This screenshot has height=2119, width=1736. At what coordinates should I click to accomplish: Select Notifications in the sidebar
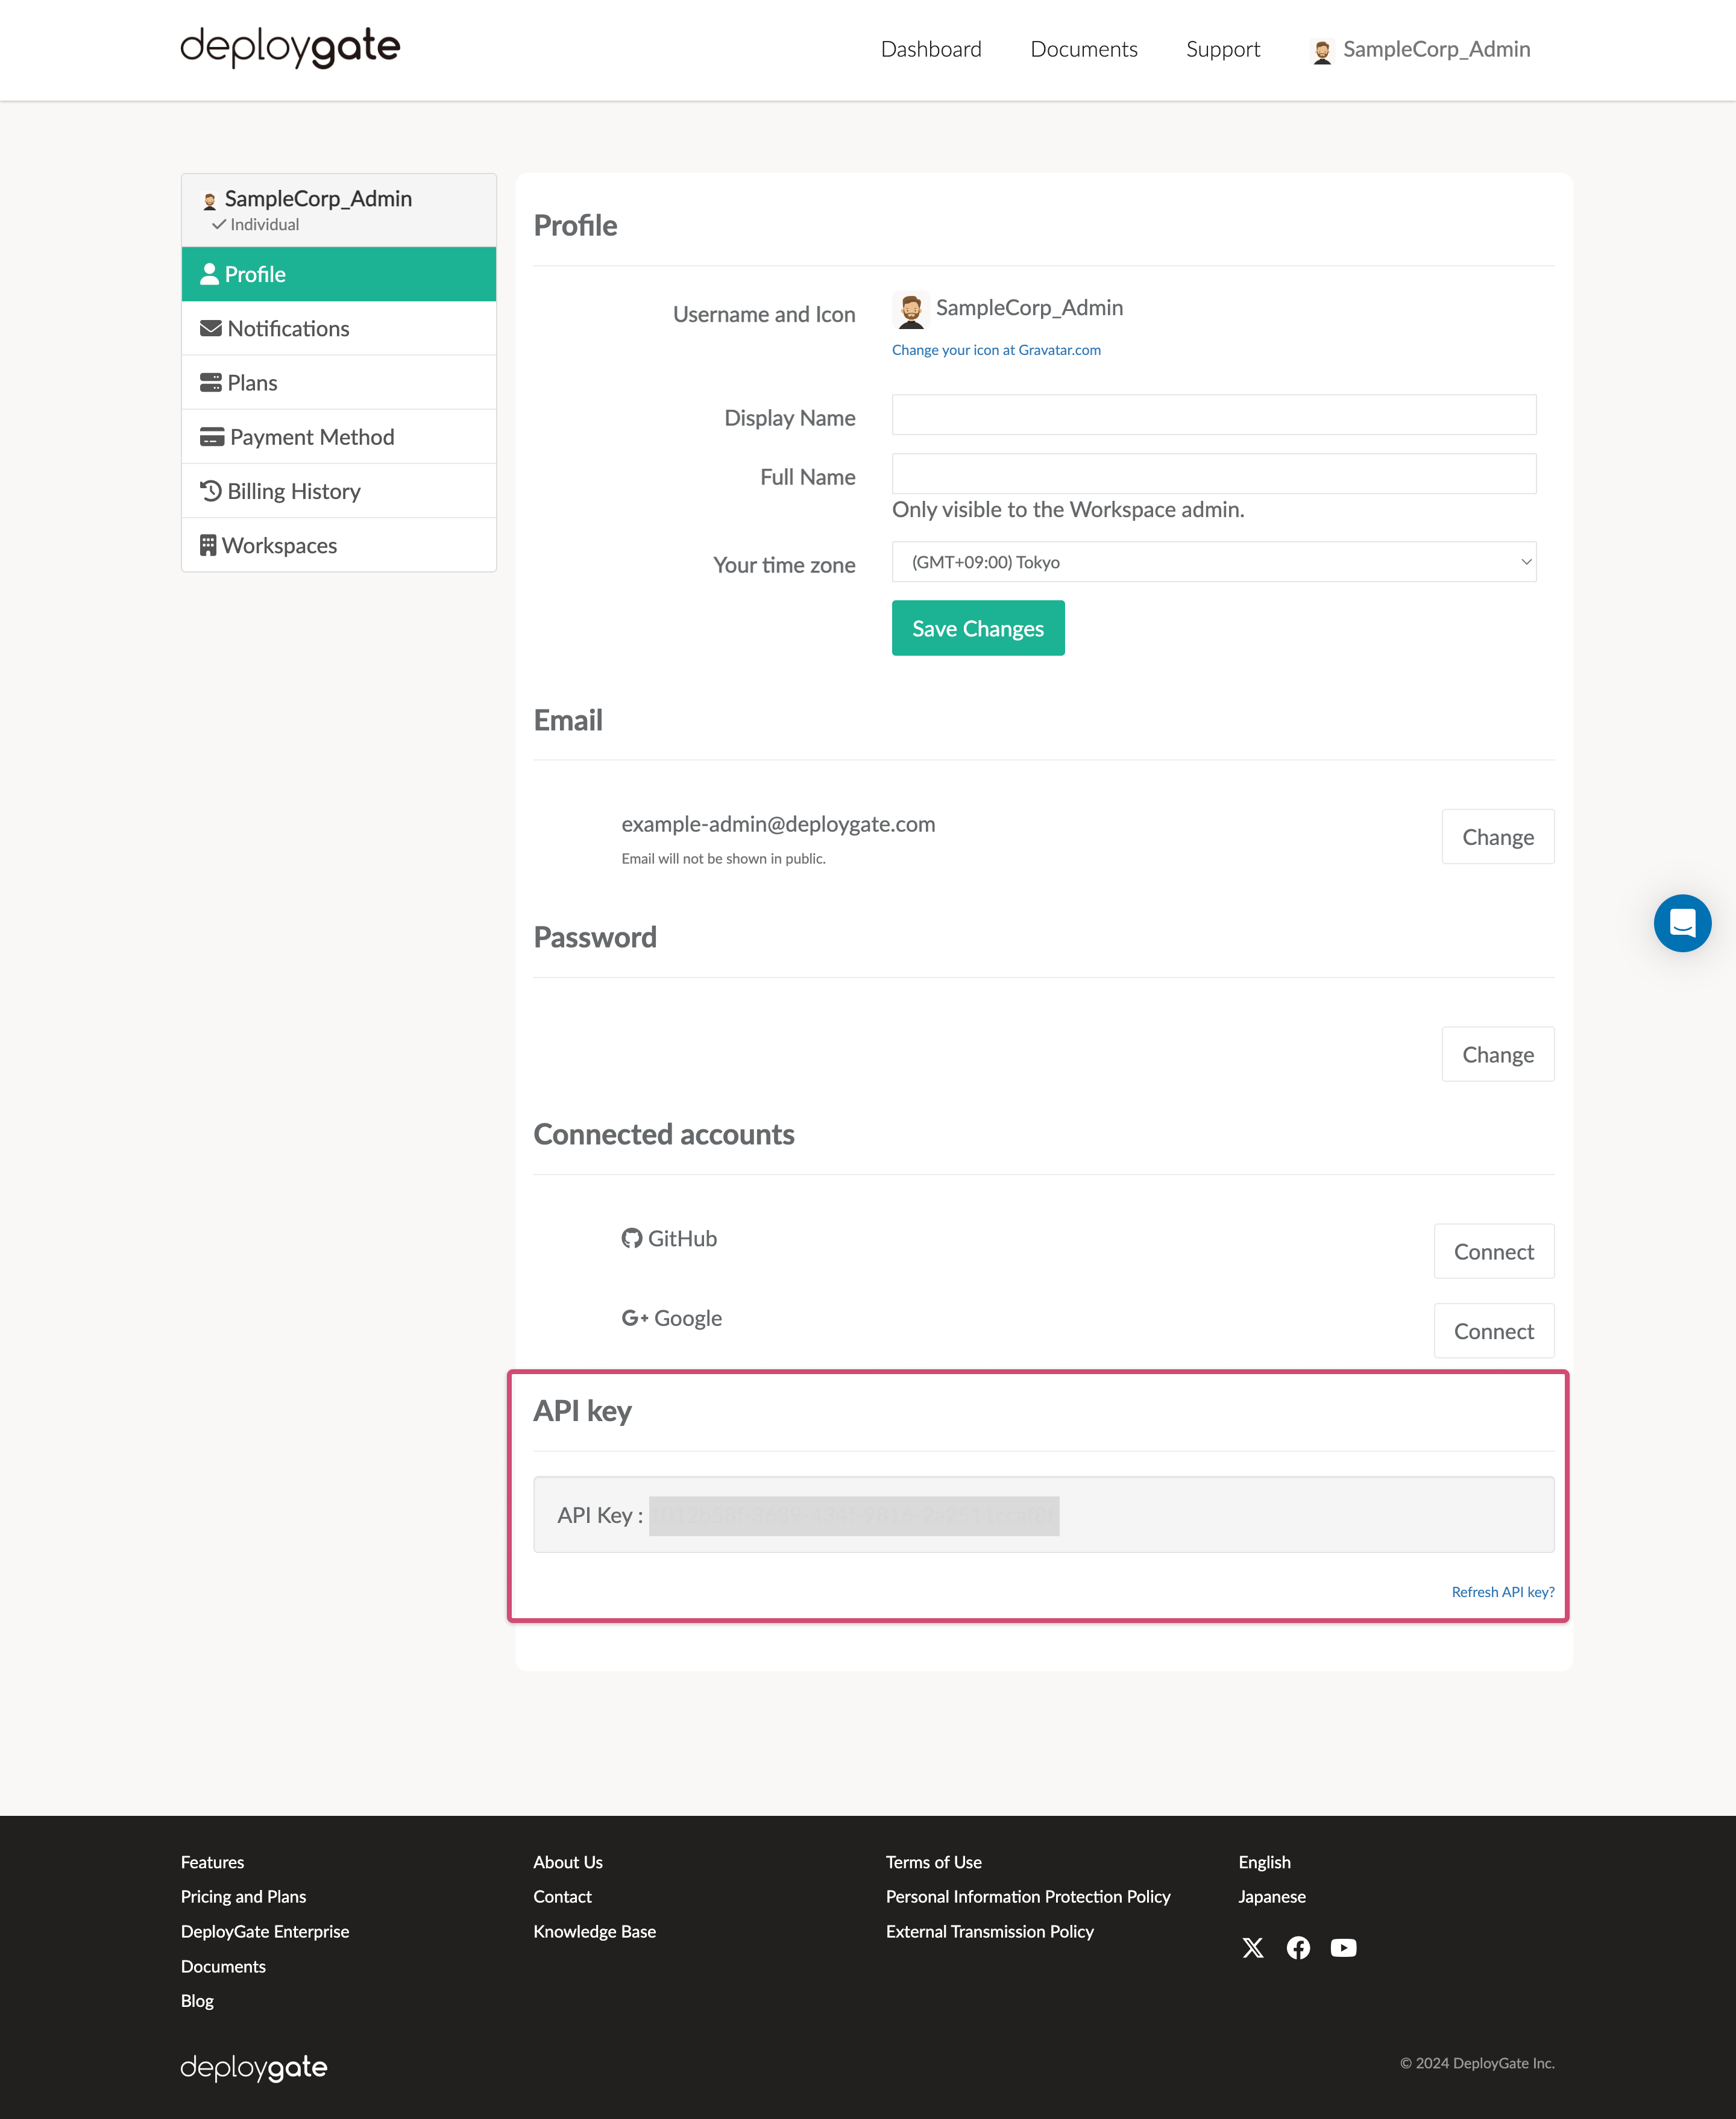pyautogui.click(x=287, y=328)
